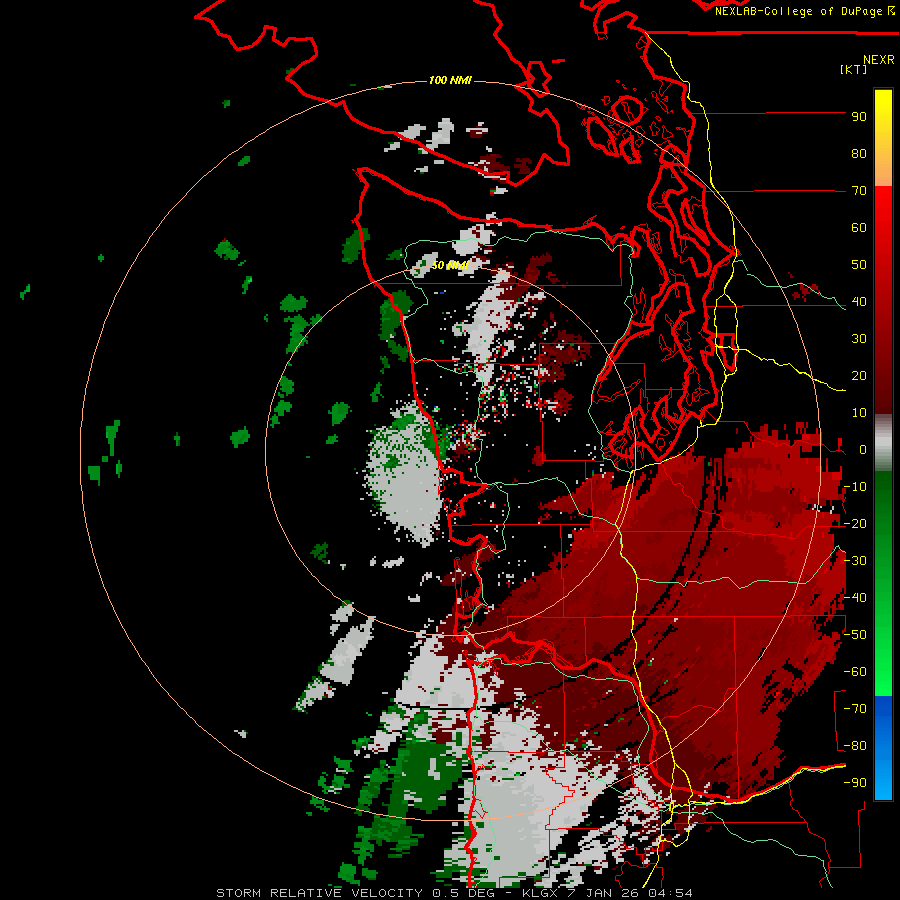Screen dimensions: 900x900
Task: Click the STORM RELATIVE VELOCITY product caption
Action: click(319, 893)
